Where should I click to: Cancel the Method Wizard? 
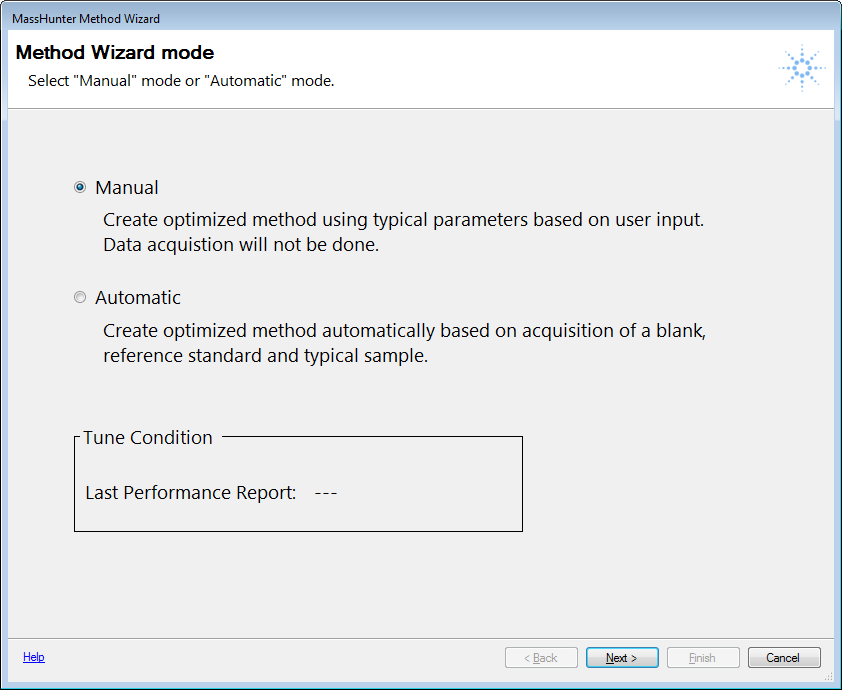(784, 658)
